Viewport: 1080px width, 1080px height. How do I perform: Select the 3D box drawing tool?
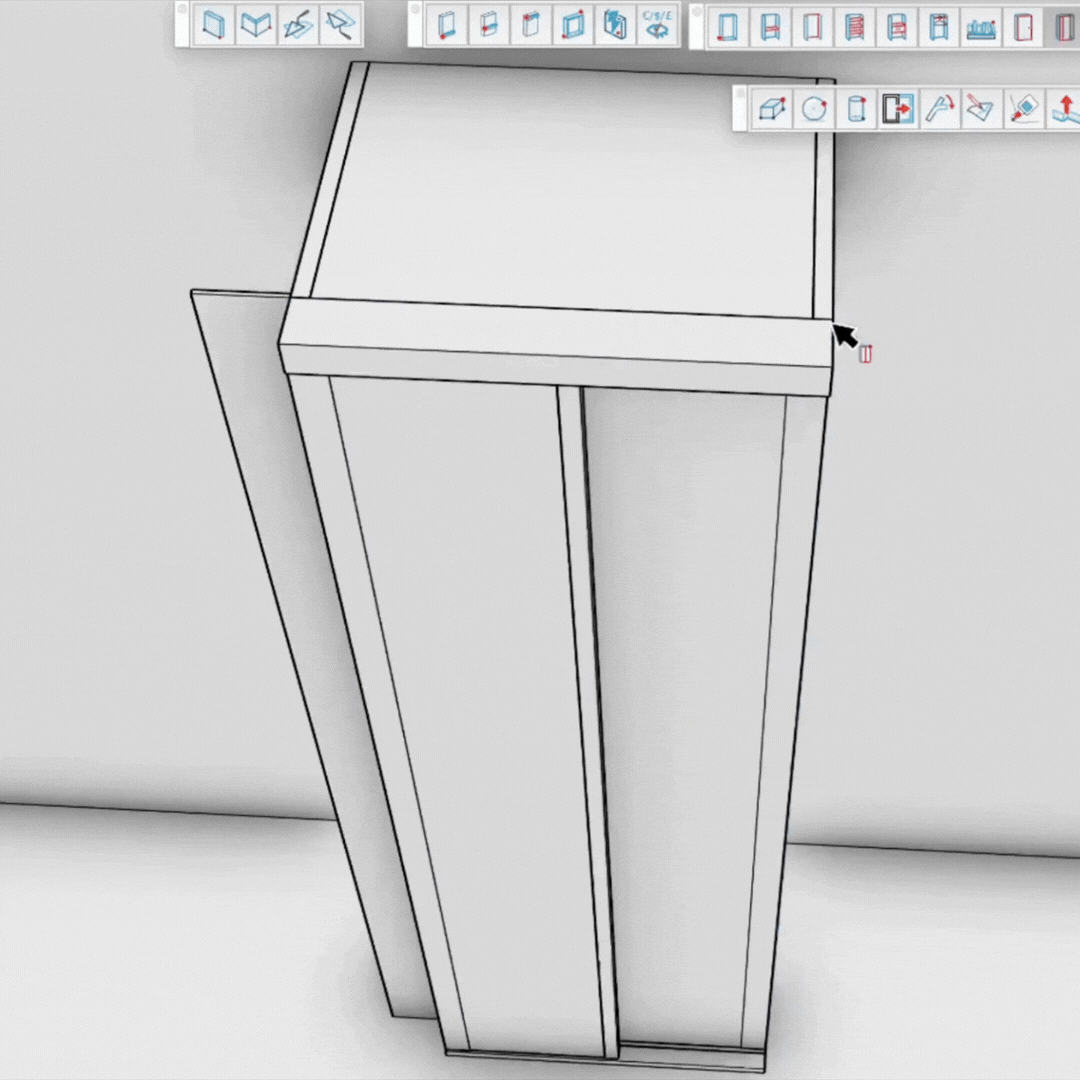(771, 108)
